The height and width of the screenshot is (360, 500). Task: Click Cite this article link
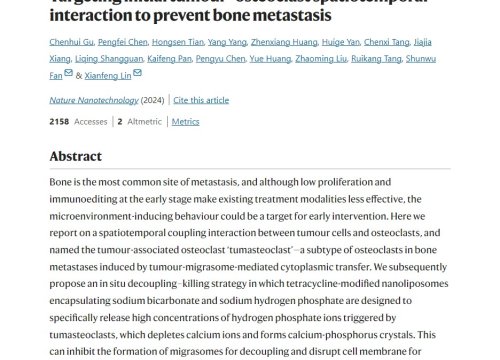point(201,100)
